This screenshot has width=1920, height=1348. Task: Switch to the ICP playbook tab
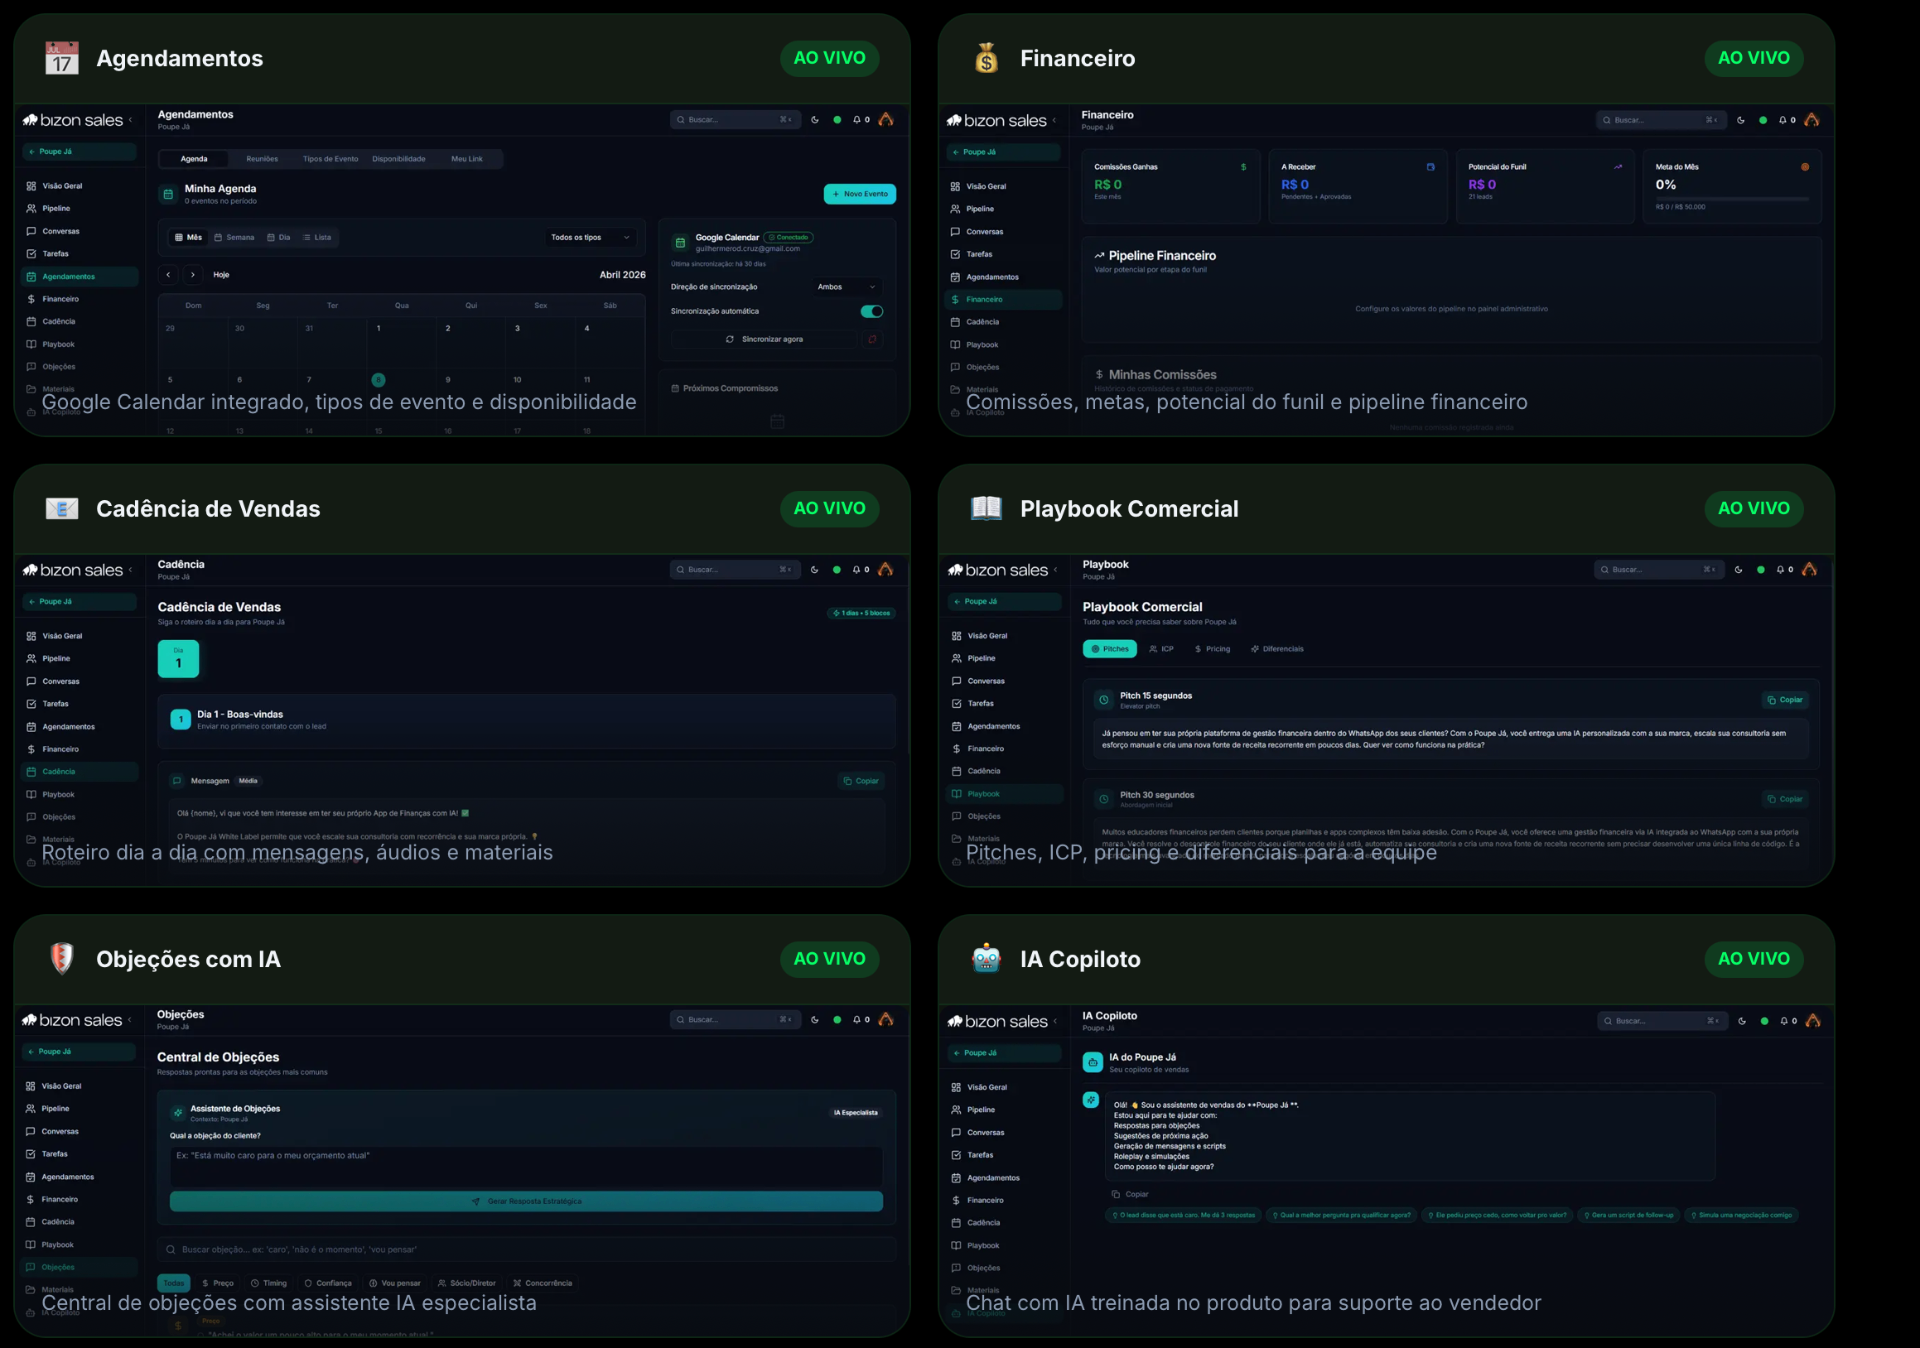click(1161, 649)
